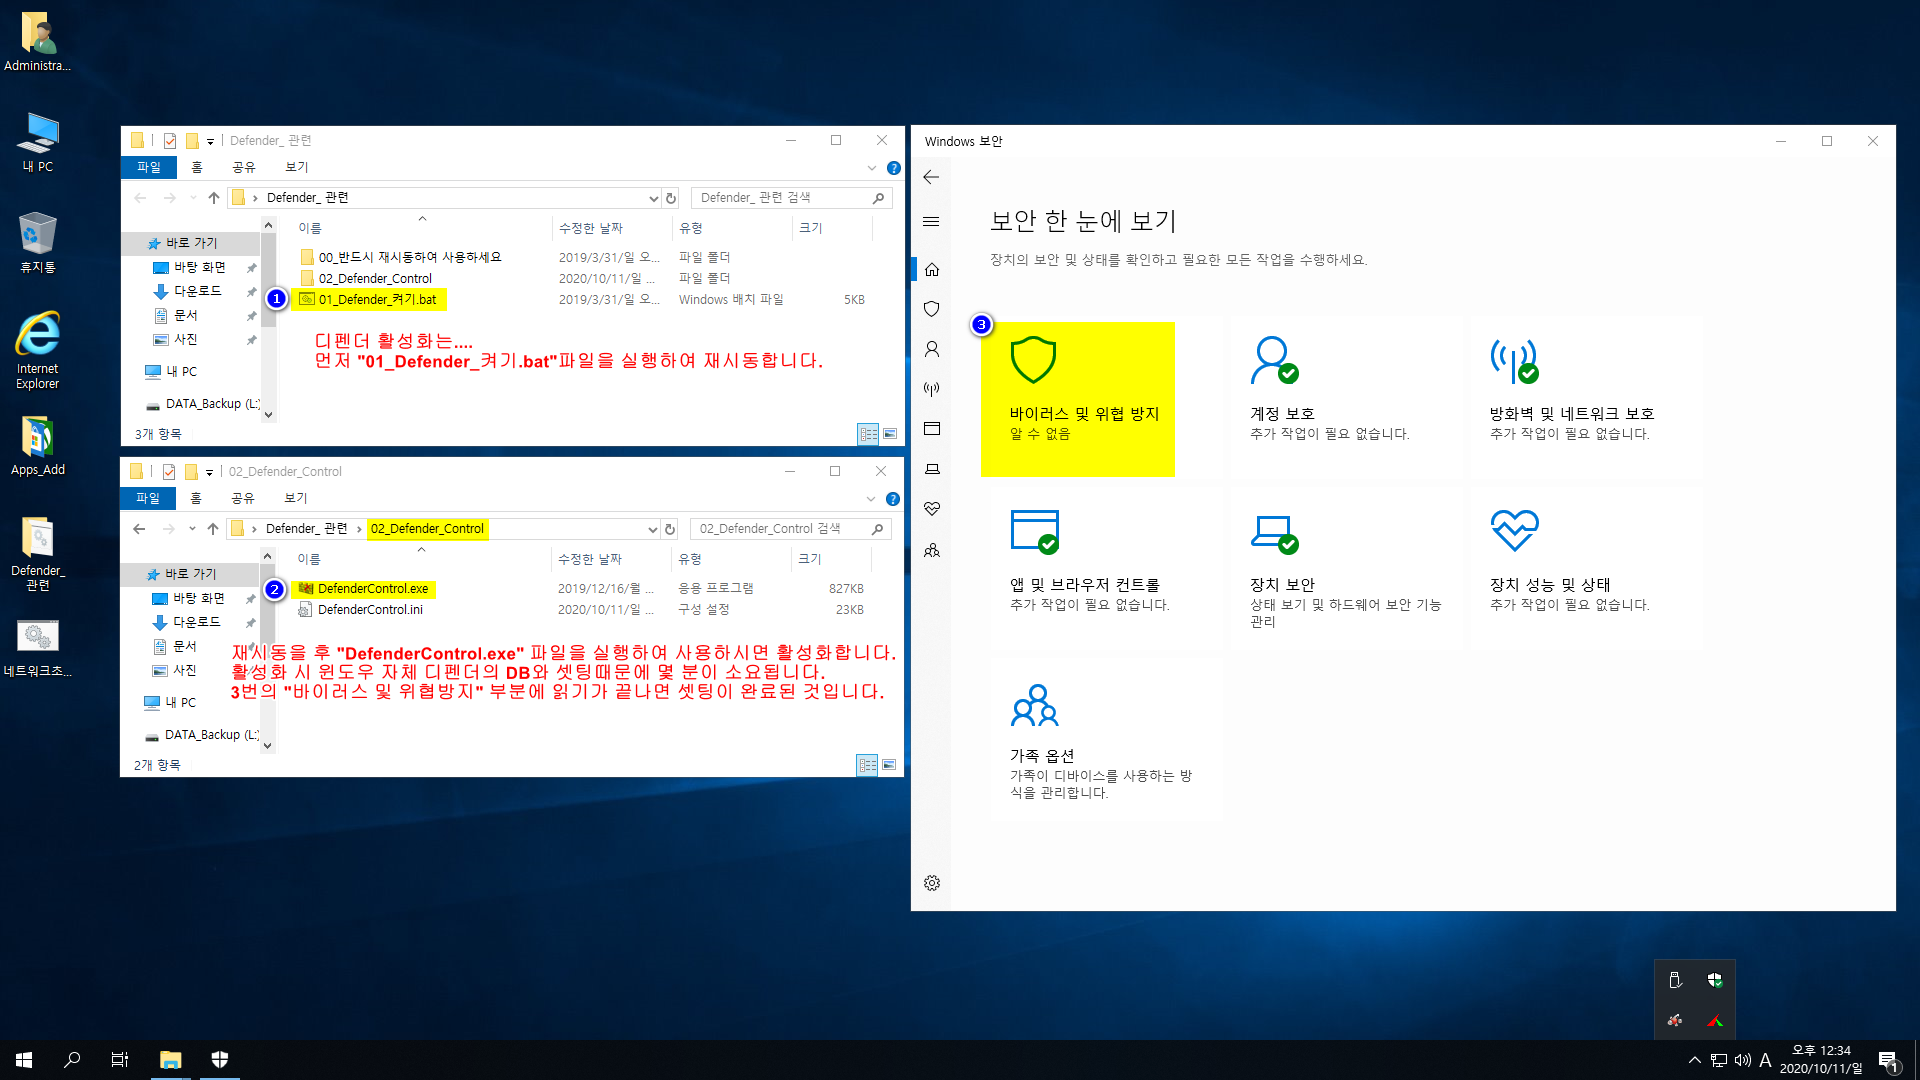Toggle hamburger navigation menu in Windows Security
The width and height of the screenshot is (1920, 1080).
pos(931,222)
